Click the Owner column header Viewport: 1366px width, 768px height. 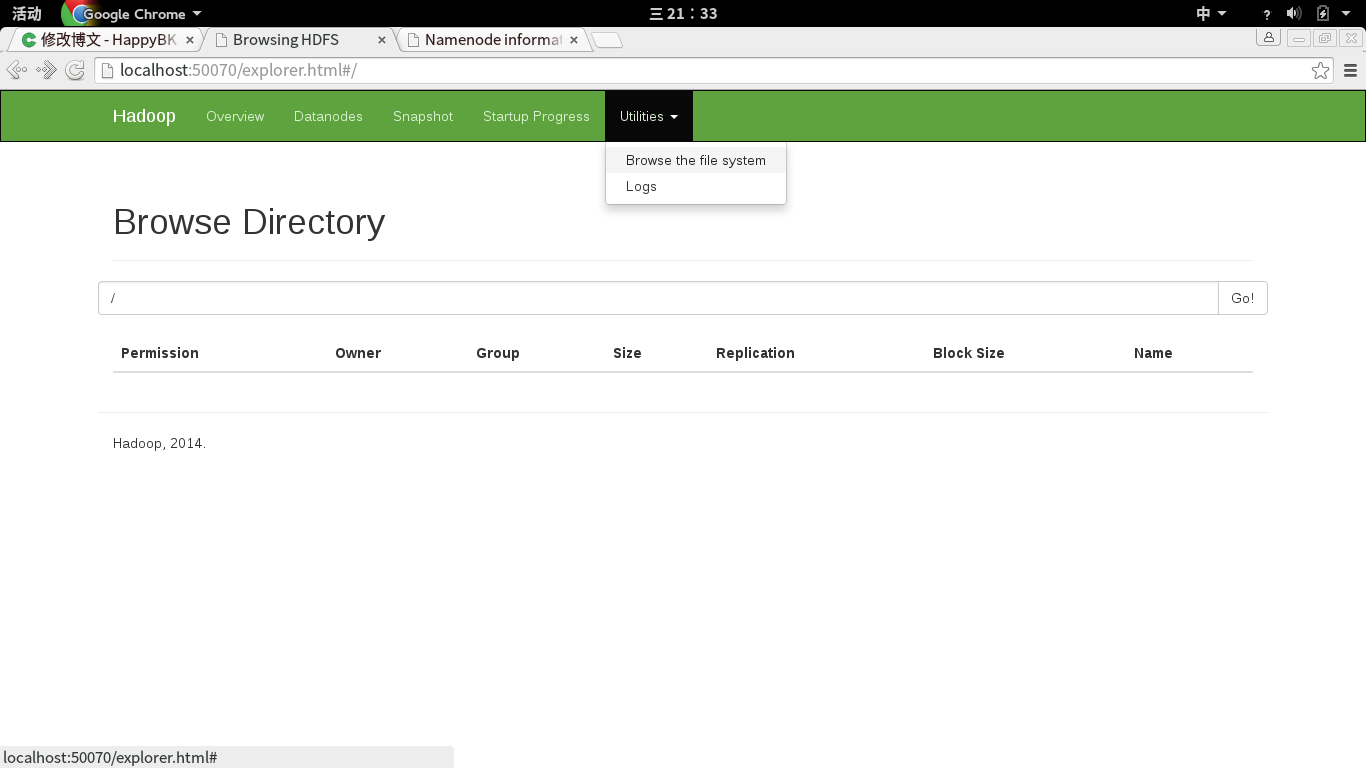coord(358,353)
